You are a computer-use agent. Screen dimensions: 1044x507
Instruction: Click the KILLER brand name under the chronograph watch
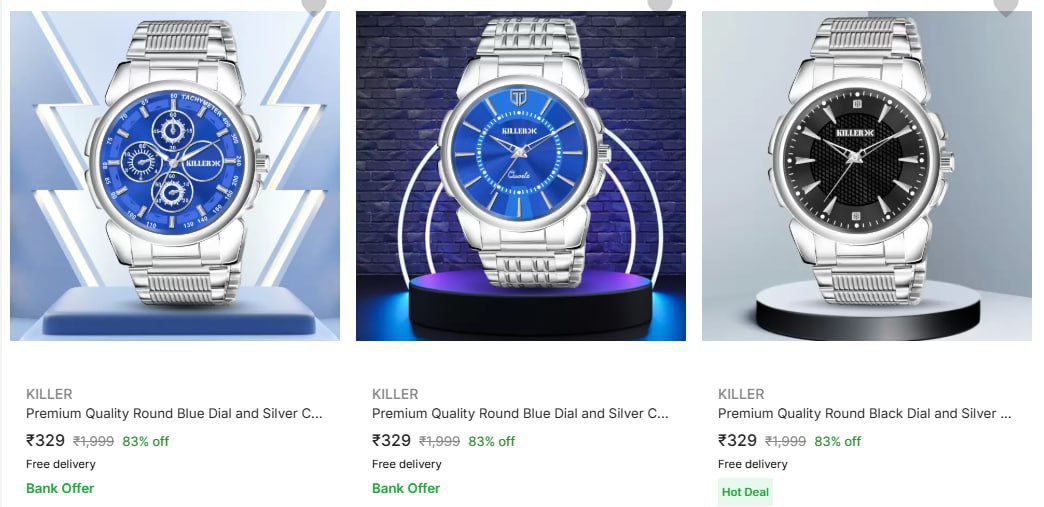49,394
